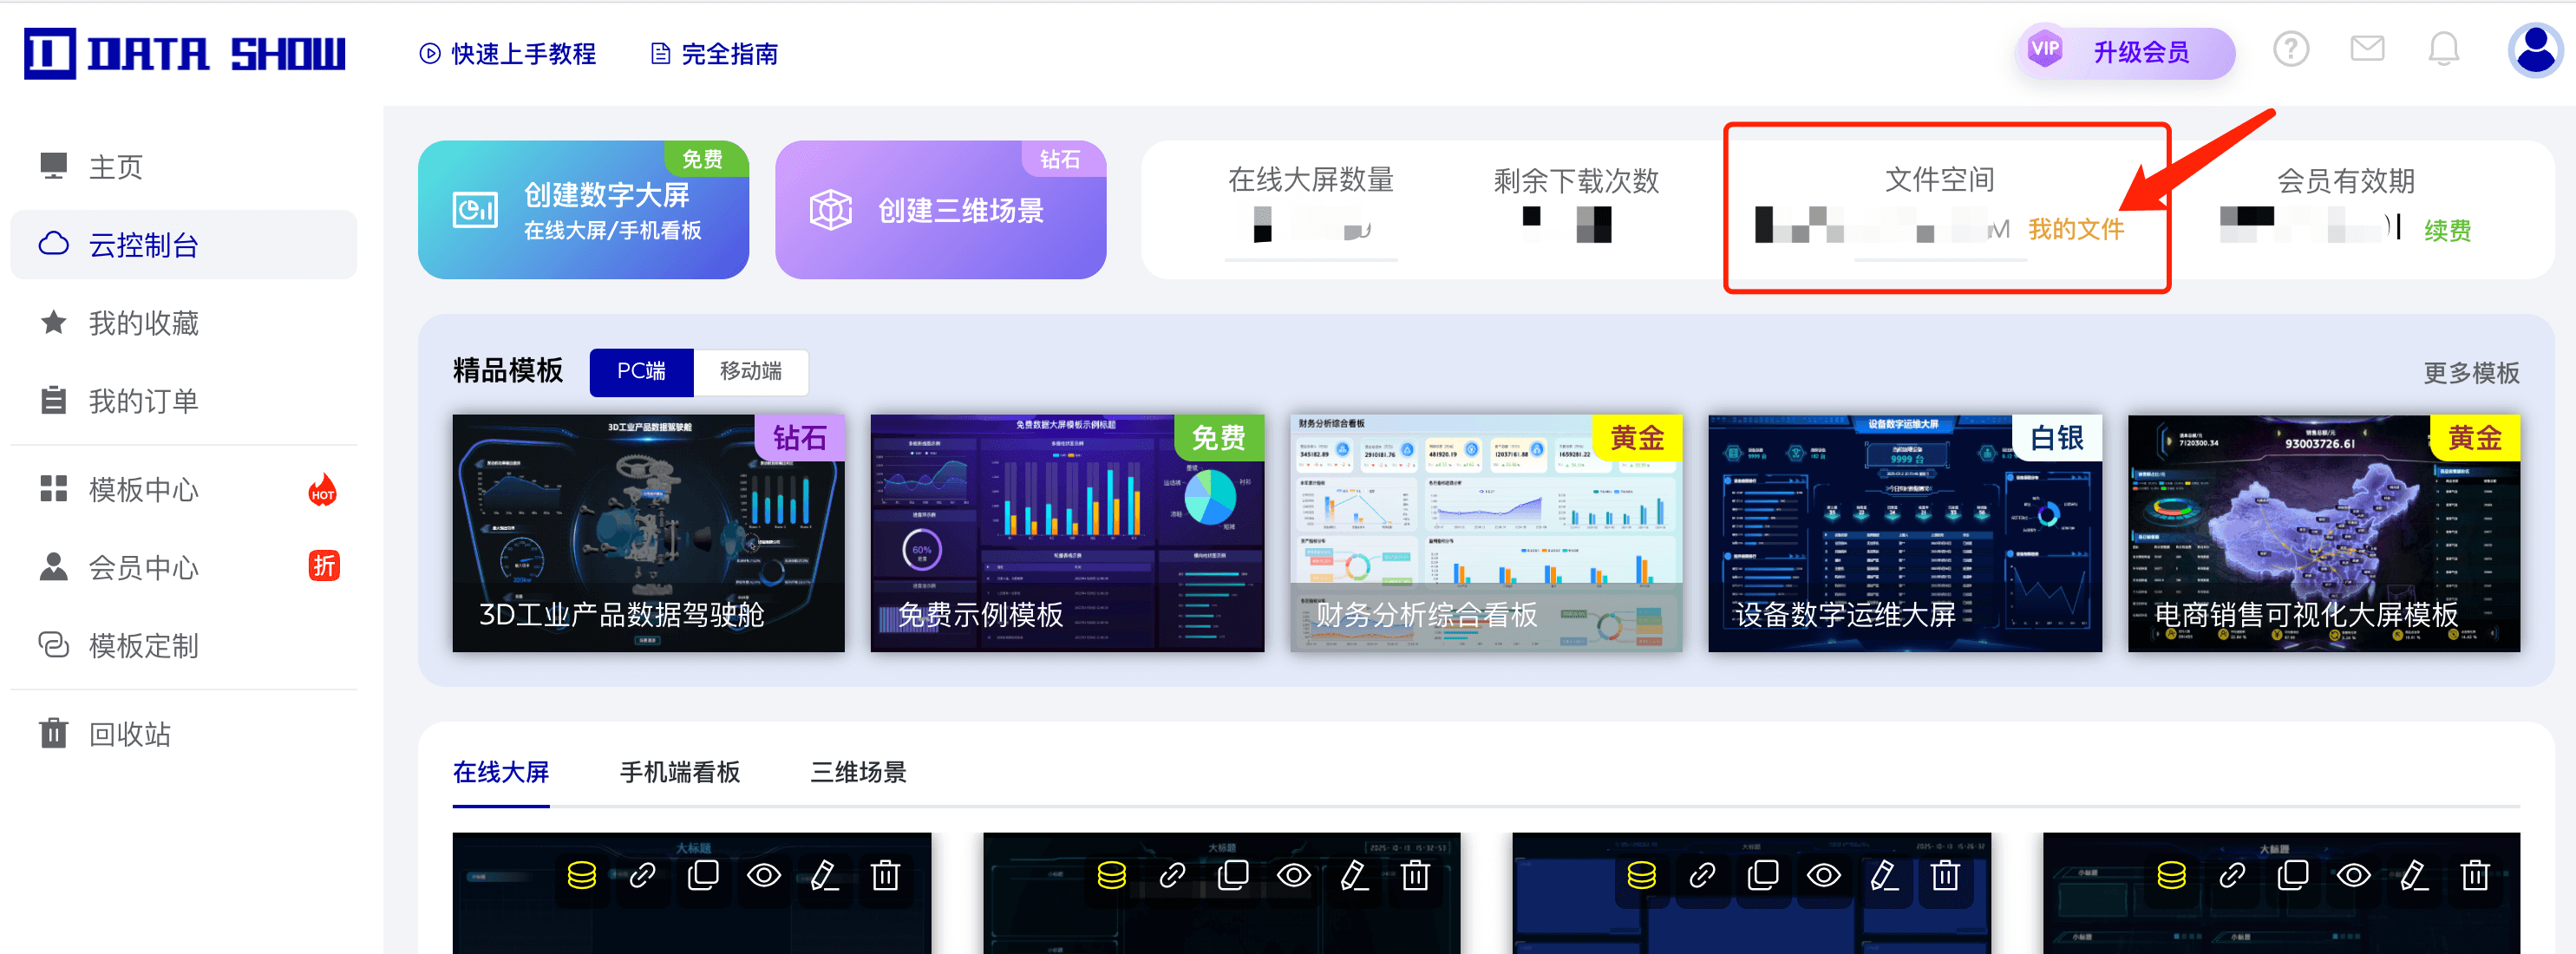
Task: Click the link icon on second dashboard card
Action: coord(1172,876)
